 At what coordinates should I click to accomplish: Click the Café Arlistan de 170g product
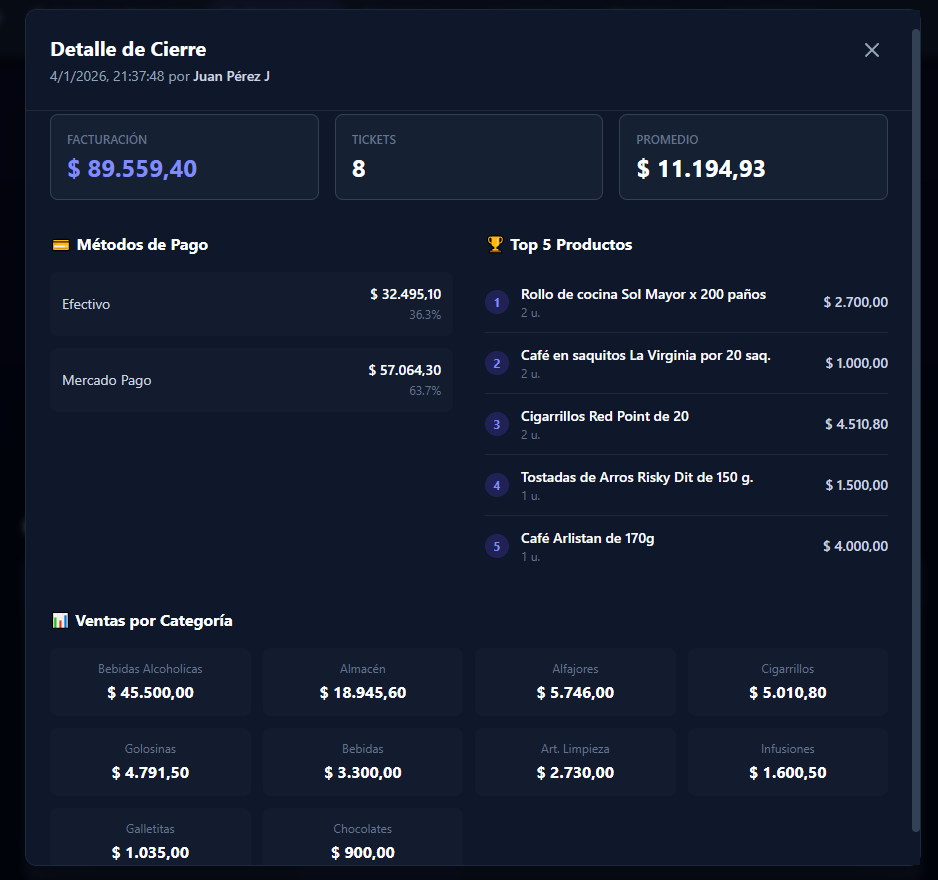coord(587,539)
